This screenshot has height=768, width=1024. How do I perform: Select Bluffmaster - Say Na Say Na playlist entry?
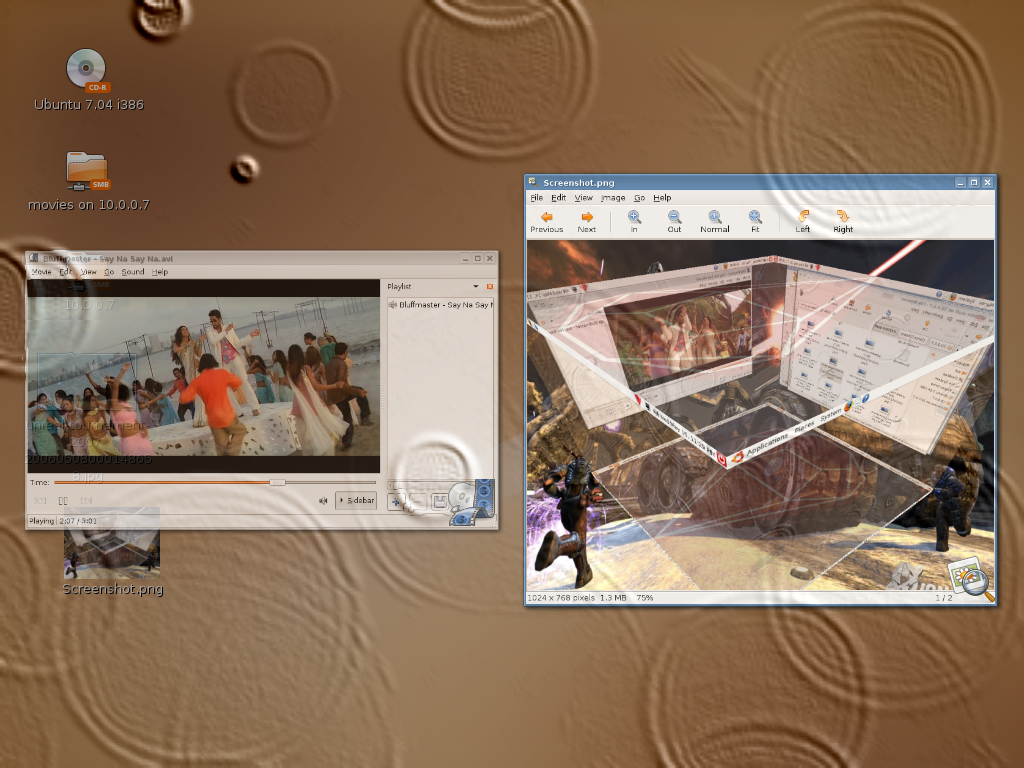pyautogui.click(x=441, y=305)
